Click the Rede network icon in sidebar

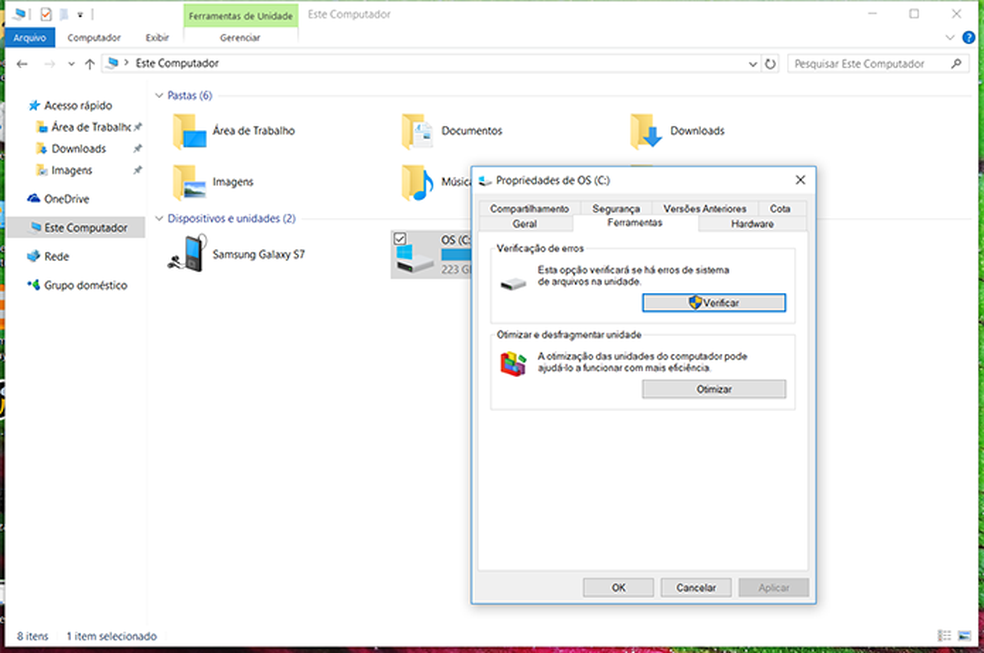pyautogui.click(x=34, y=257)
